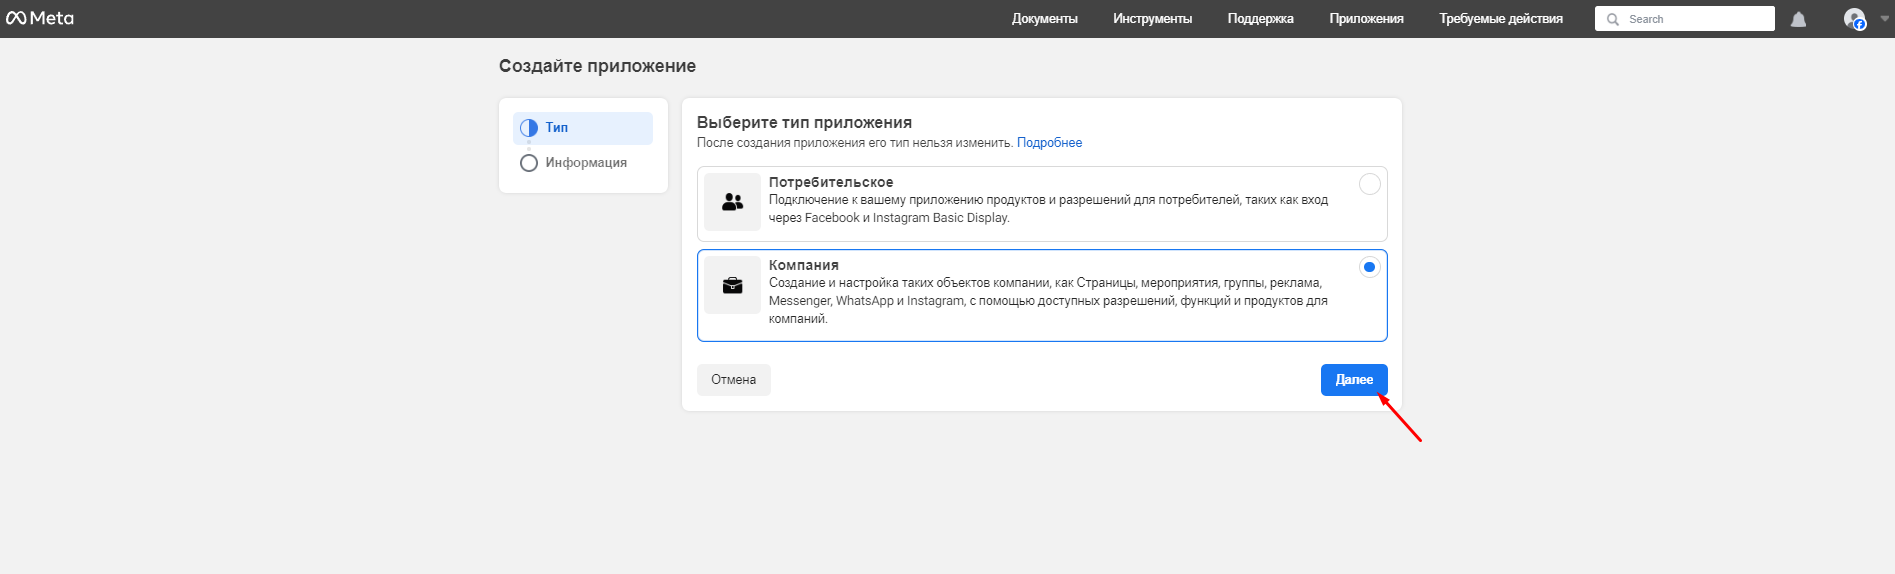Click the Meta logo in header
This screenshot has height=574, width=1895.
click(40, 18)
